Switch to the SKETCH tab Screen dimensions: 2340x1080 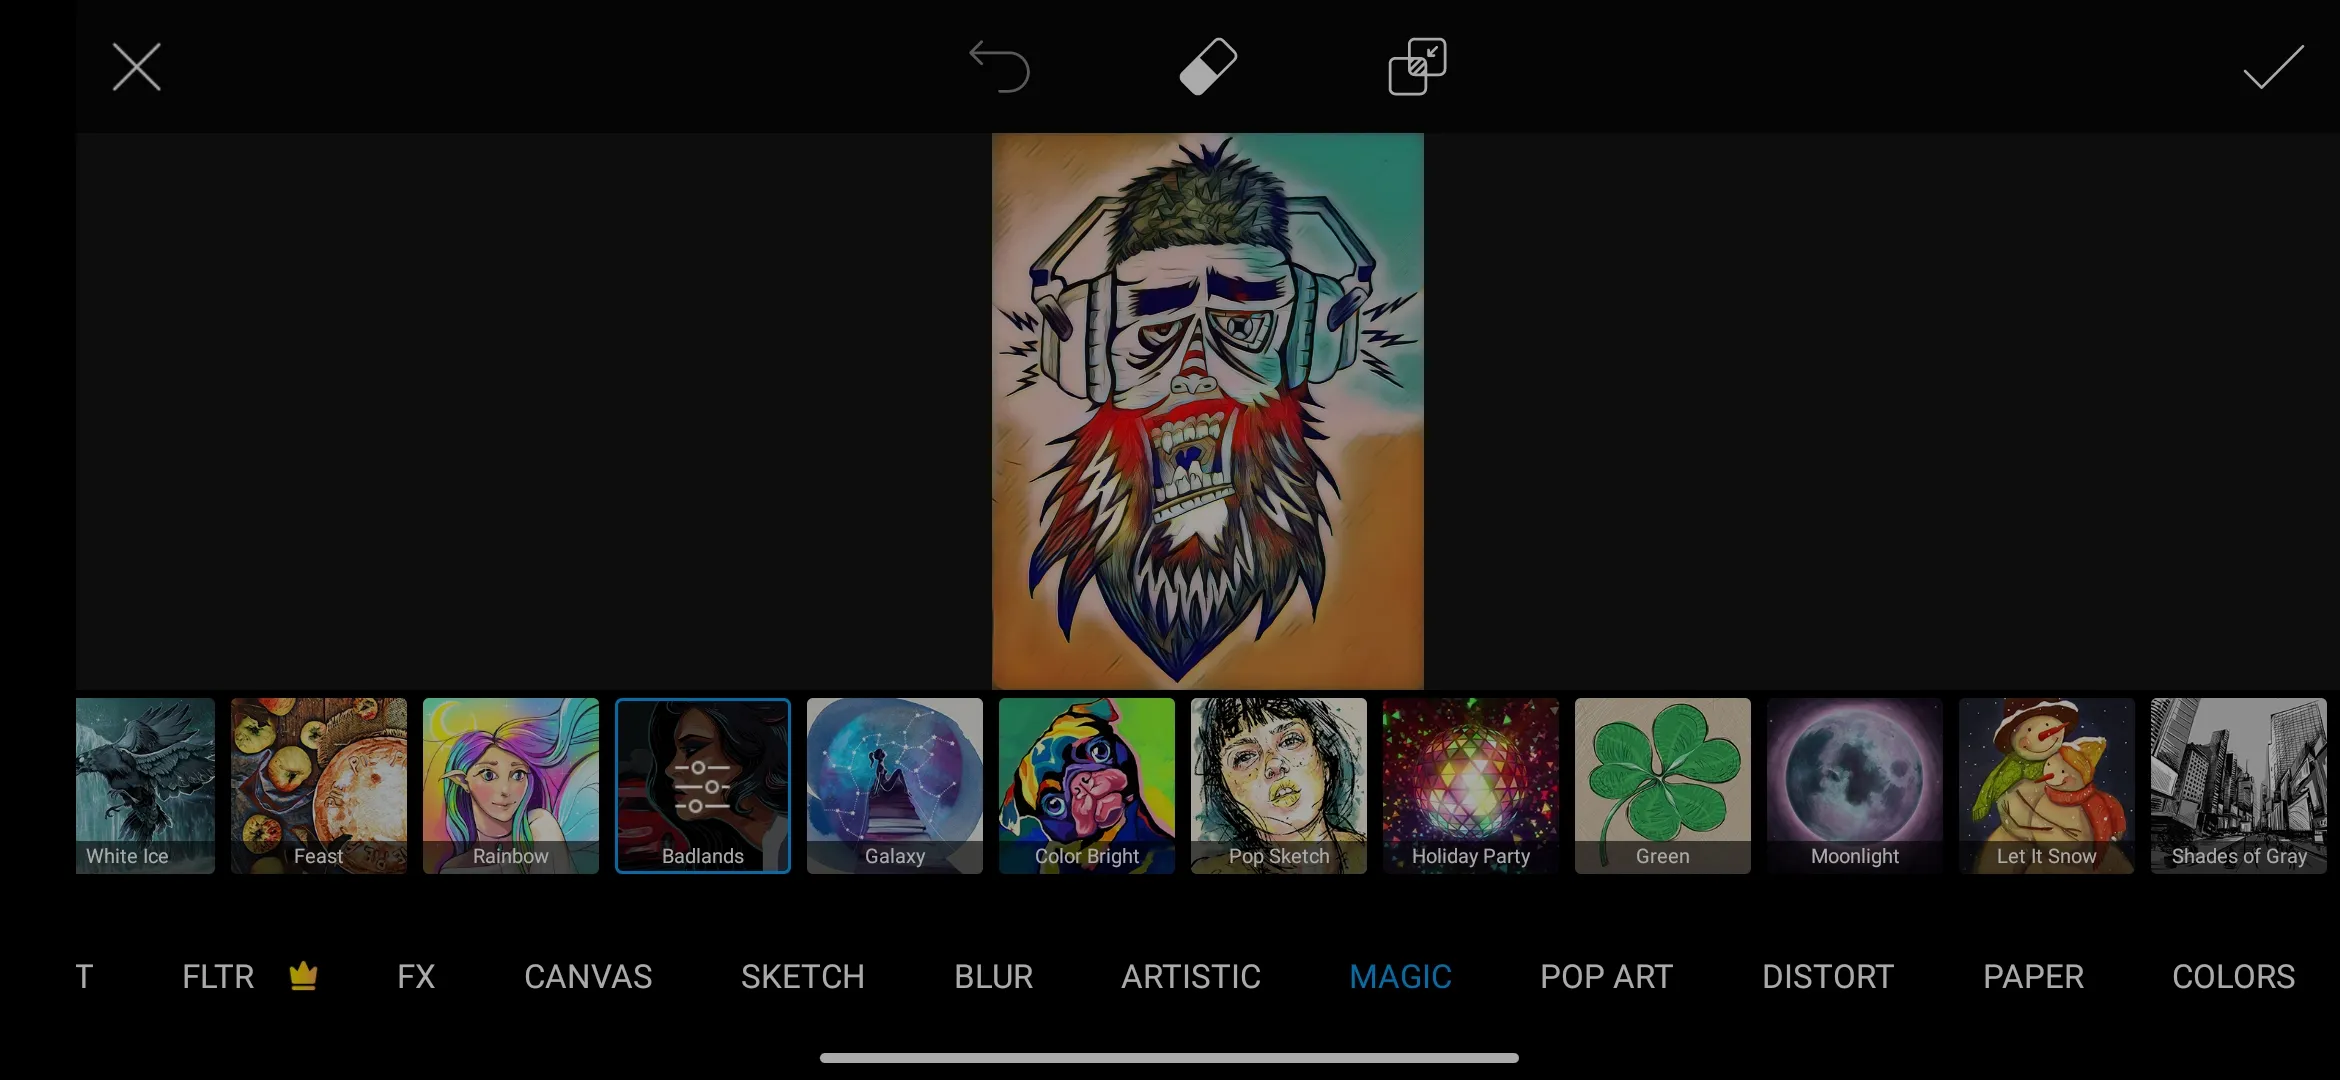click(803, 976)
